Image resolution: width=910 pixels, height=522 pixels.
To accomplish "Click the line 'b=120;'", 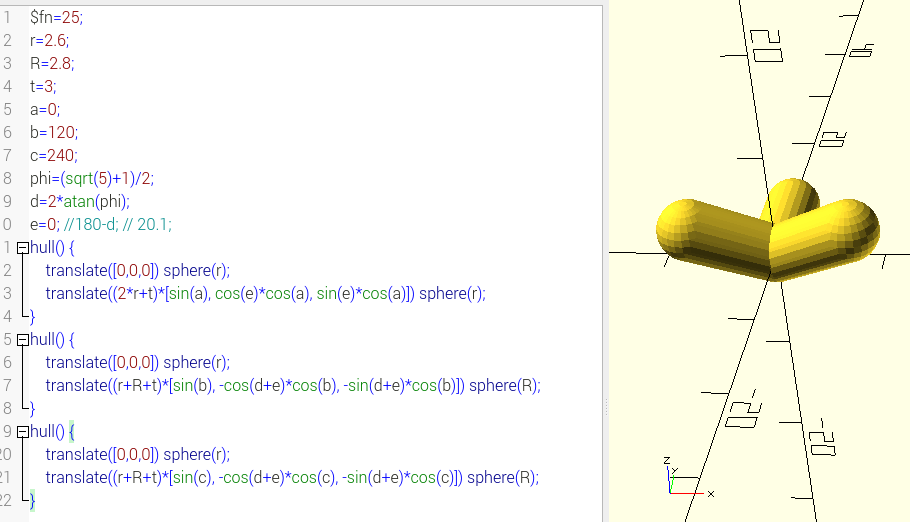I will coord(54,132).
